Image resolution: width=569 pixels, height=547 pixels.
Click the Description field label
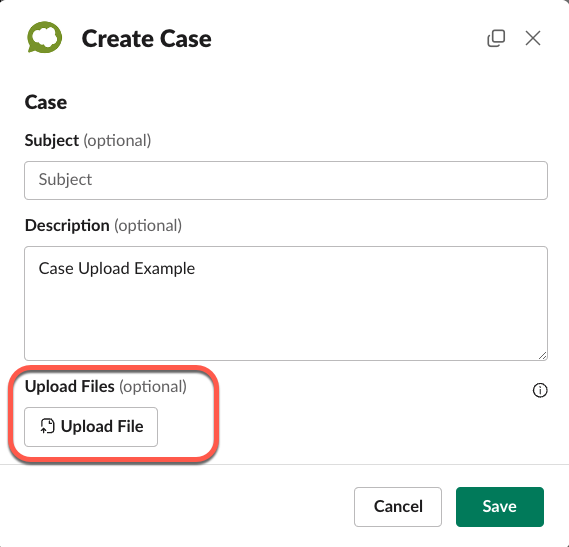click(67, 225)
